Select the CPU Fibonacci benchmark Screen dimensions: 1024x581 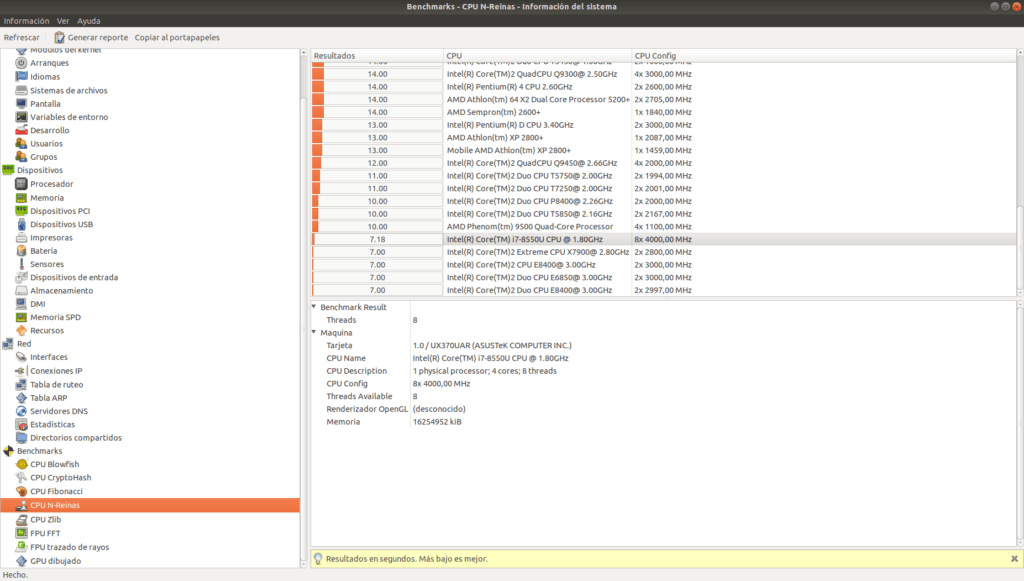tap(60, 491)
